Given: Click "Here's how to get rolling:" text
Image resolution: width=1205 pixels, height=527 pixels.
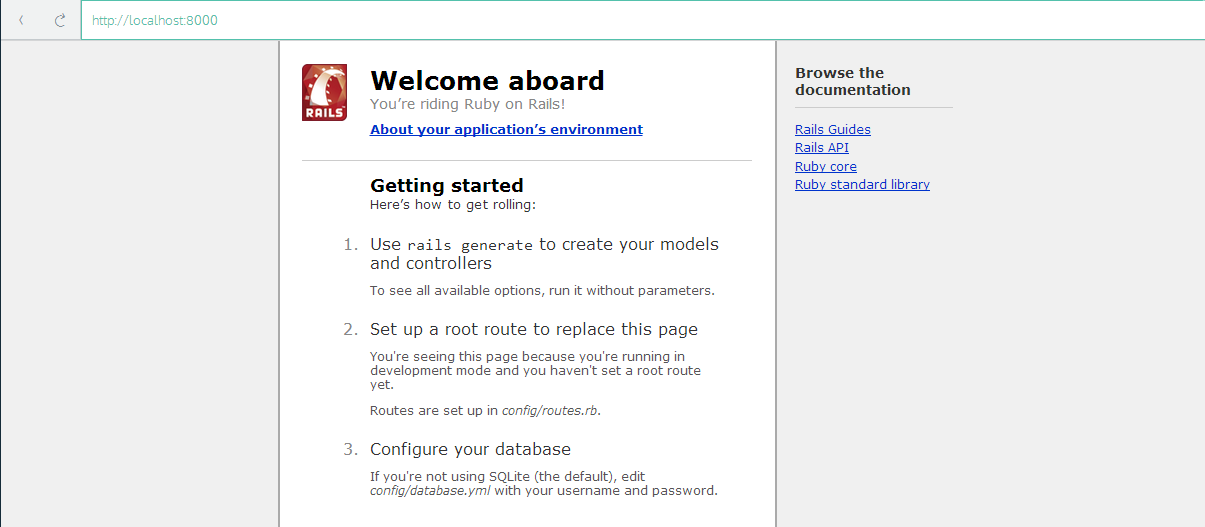Looking at the screenshot, I should 453,205.
